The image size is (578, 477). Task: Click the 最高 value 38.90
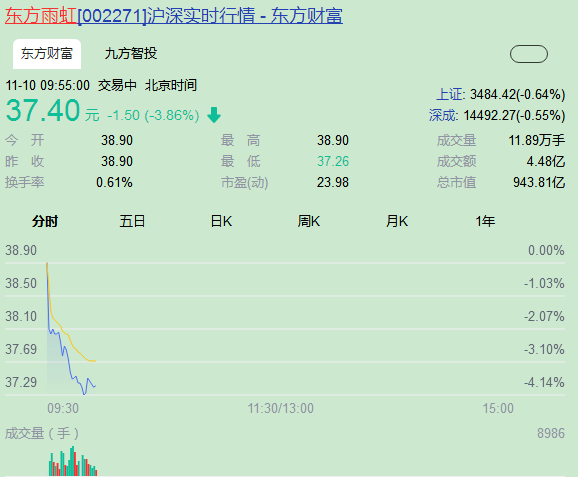(333, 140)
